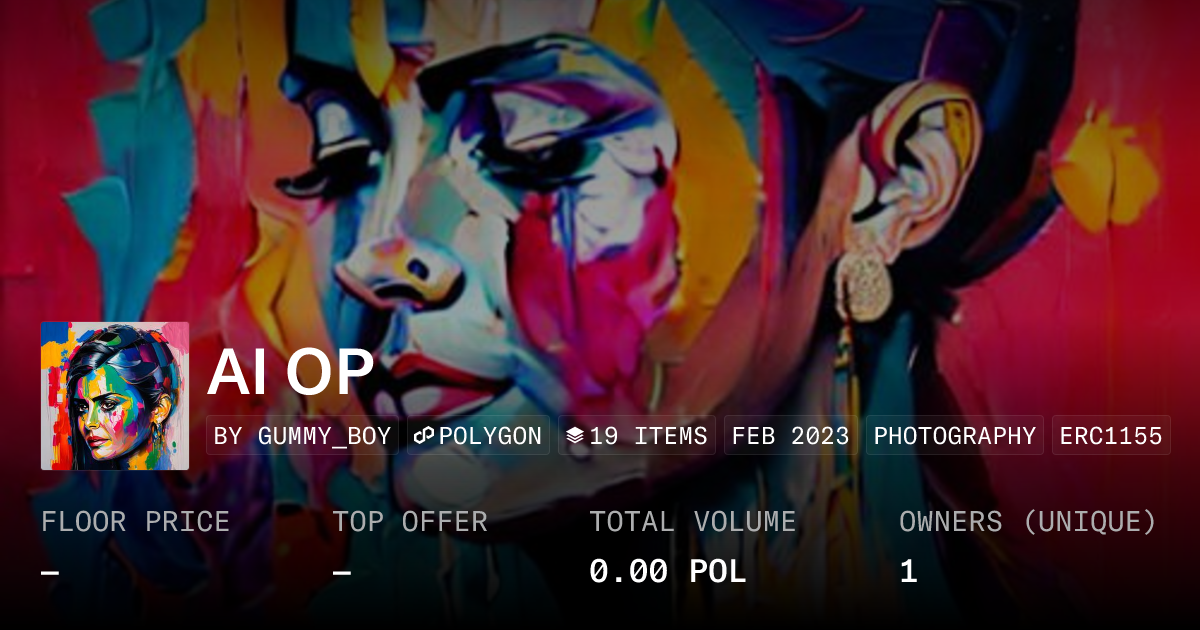Select the TOTAL VOLUME label
This screenshot has width=1200, height=630.
693,522
